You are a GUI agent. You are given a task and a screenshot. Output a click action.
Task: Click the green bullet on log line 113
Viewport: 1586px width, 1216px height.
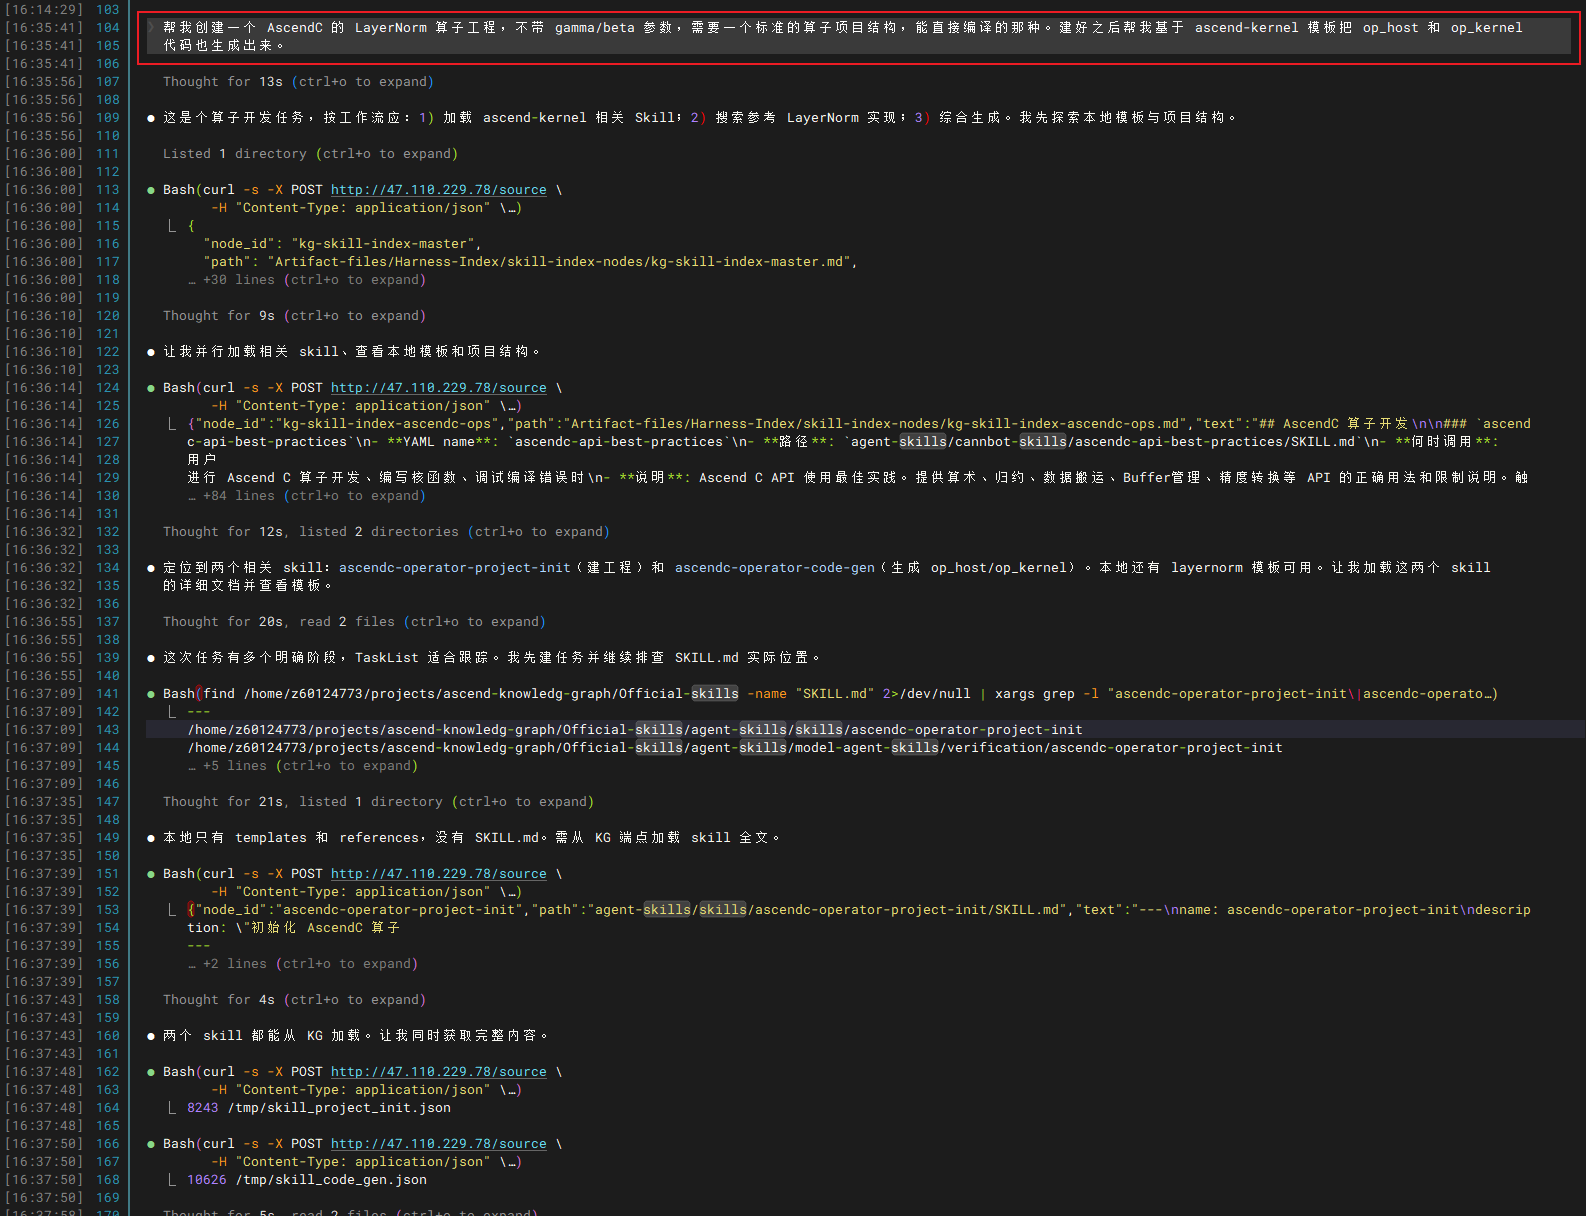click(151, 190)
